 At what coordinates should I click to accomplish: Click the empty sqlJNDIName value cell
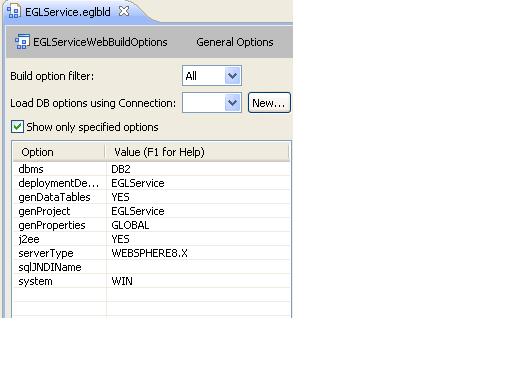(198, 267)
